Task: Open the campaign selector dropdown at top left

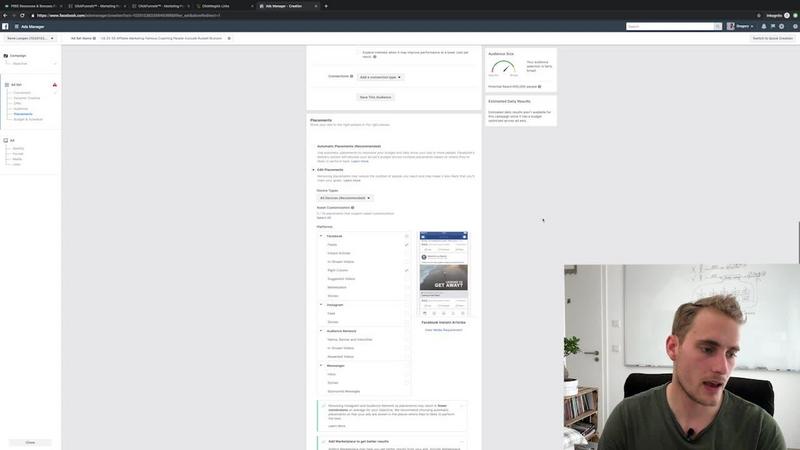Action: click(x=30, y=38)
